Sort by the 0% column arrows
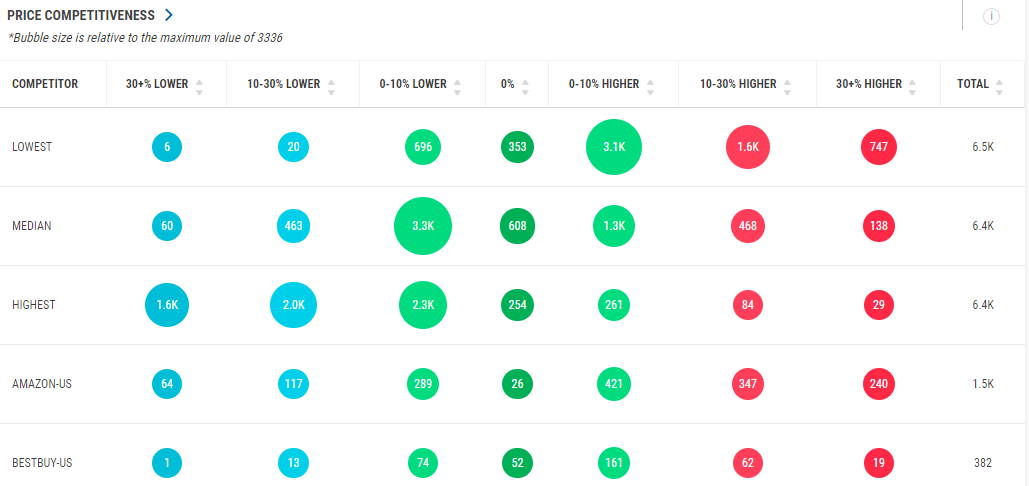This screenshot has height=486, width=1029. 525,86
